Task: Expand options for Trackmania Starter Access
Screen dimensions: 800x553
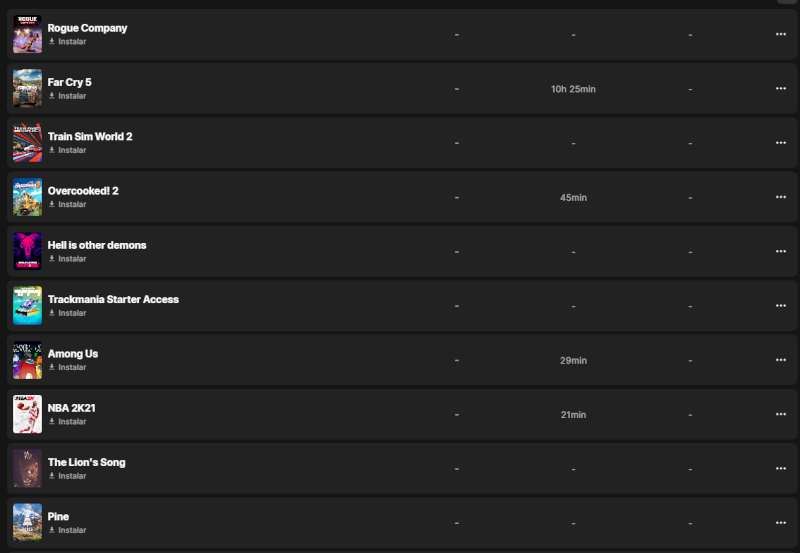Action: pos(781,305)
